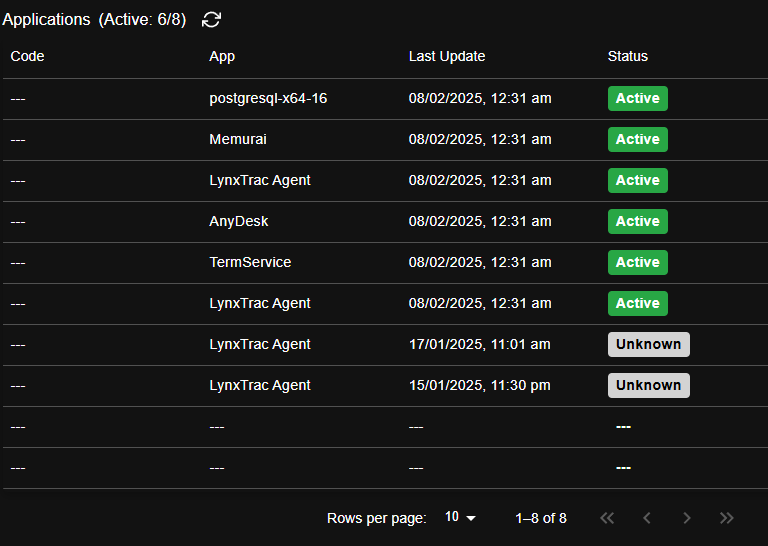Click the 15/01/2025, 11:30 pm timestamp
Image resolution: width=768 pixels, height=546 pixels.
coord(480,385)
